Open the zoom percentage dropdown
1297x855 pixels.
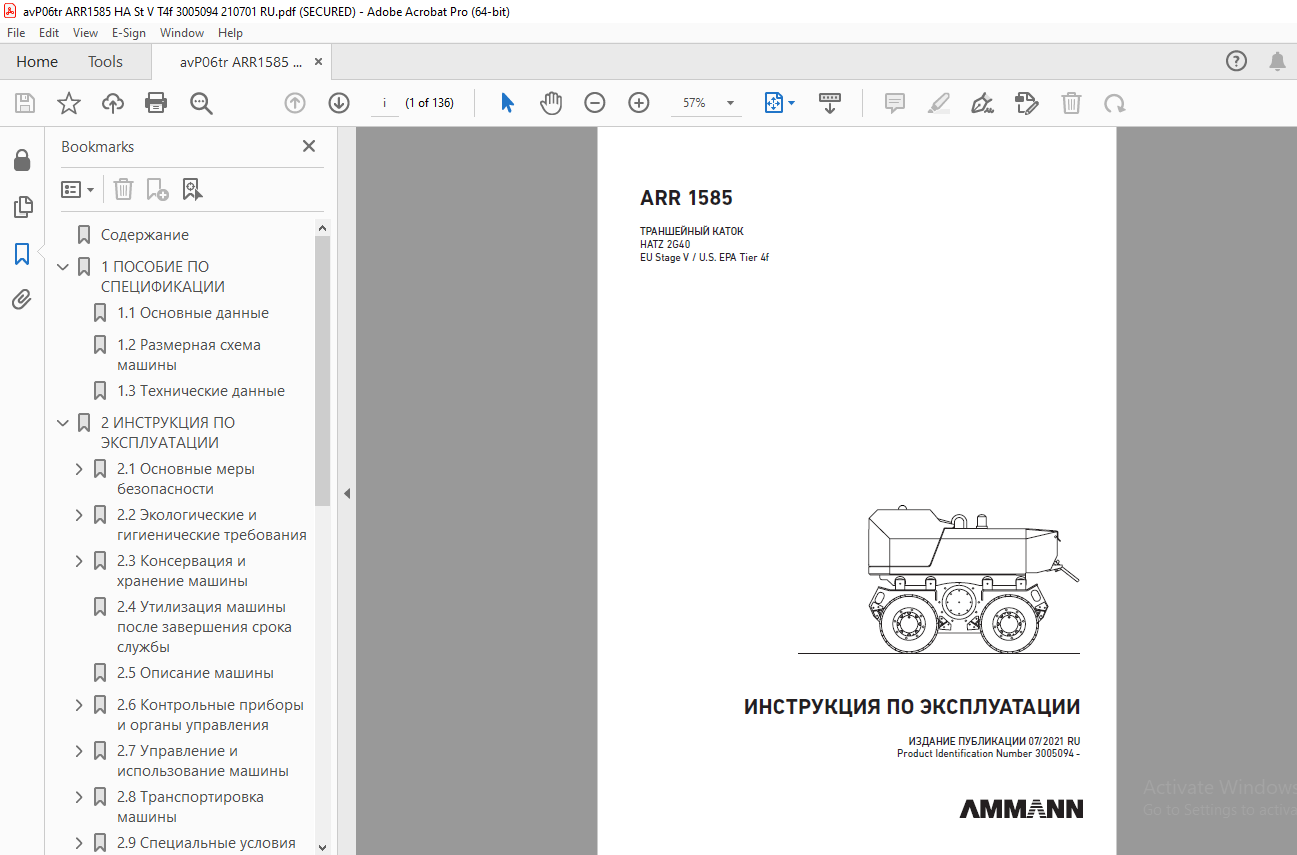coord(731,103)
